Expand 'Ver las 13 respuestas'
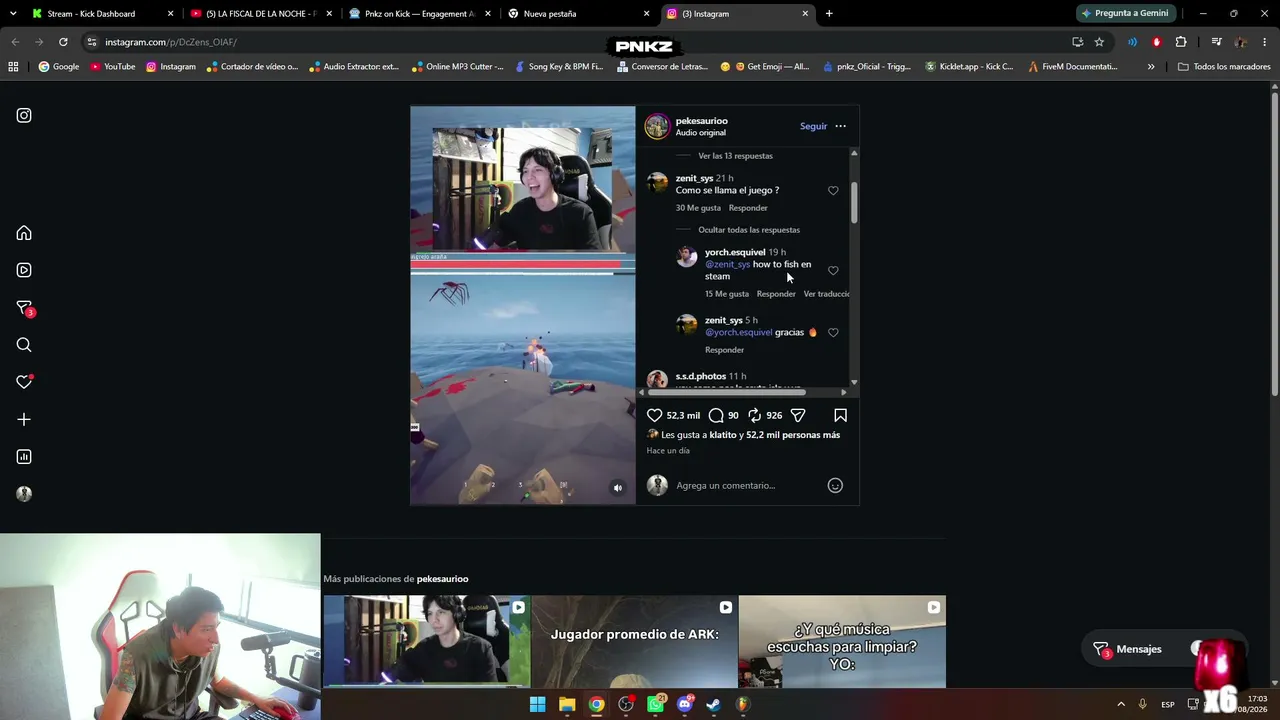This screenshot has height=720, width=1280. coord(735,156)
